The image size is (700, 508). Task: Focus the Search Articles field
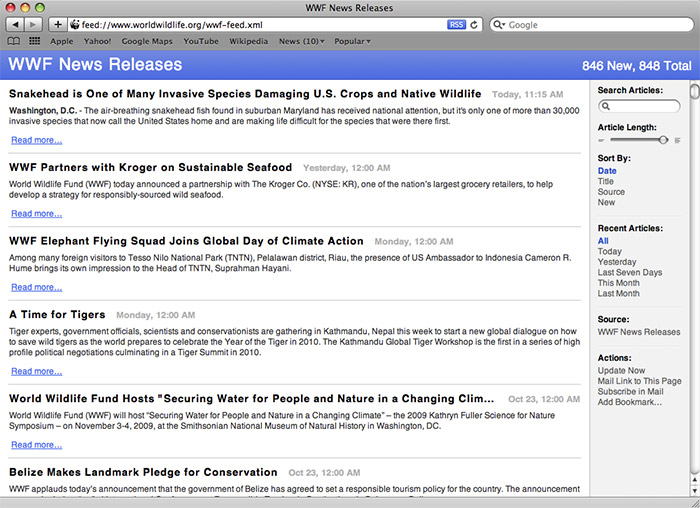(x=642, y=106)
